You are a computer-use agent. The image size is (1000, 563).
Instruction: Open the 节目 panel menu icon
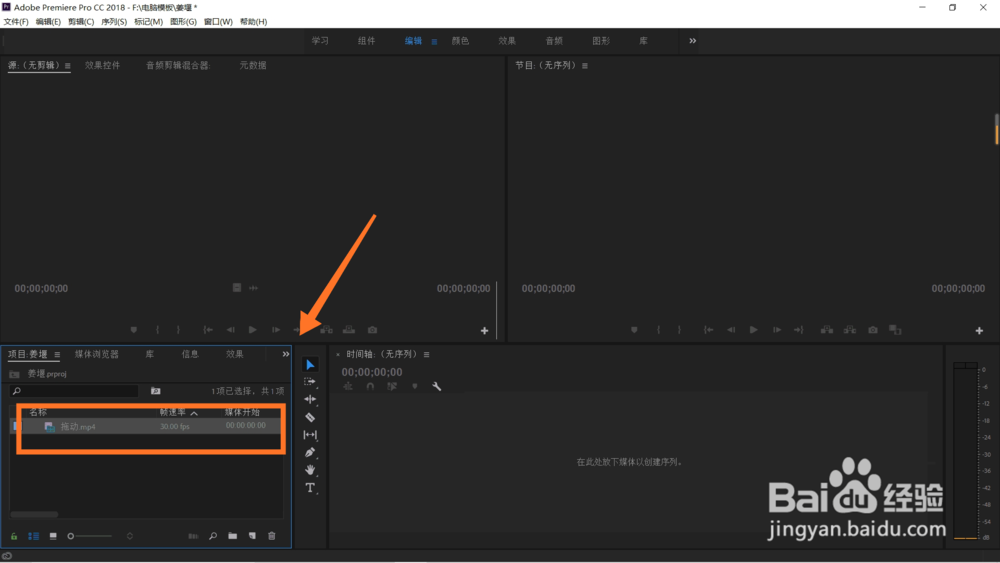(x=585, y=66)
